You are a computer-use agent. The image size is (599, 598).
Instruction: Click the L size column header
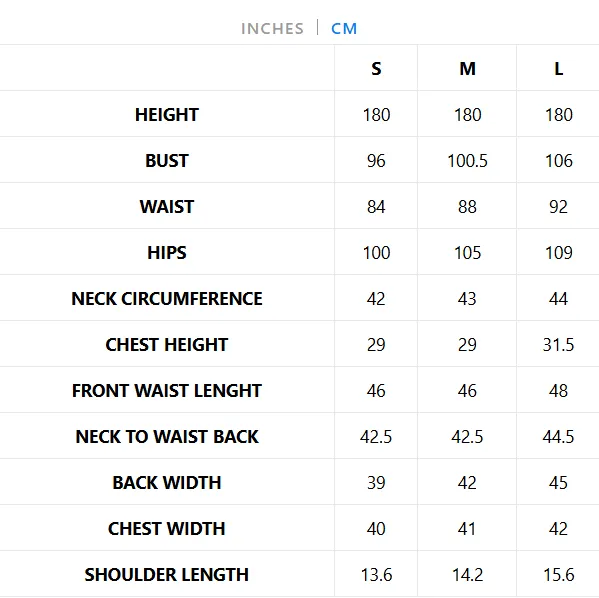(559, 69)
